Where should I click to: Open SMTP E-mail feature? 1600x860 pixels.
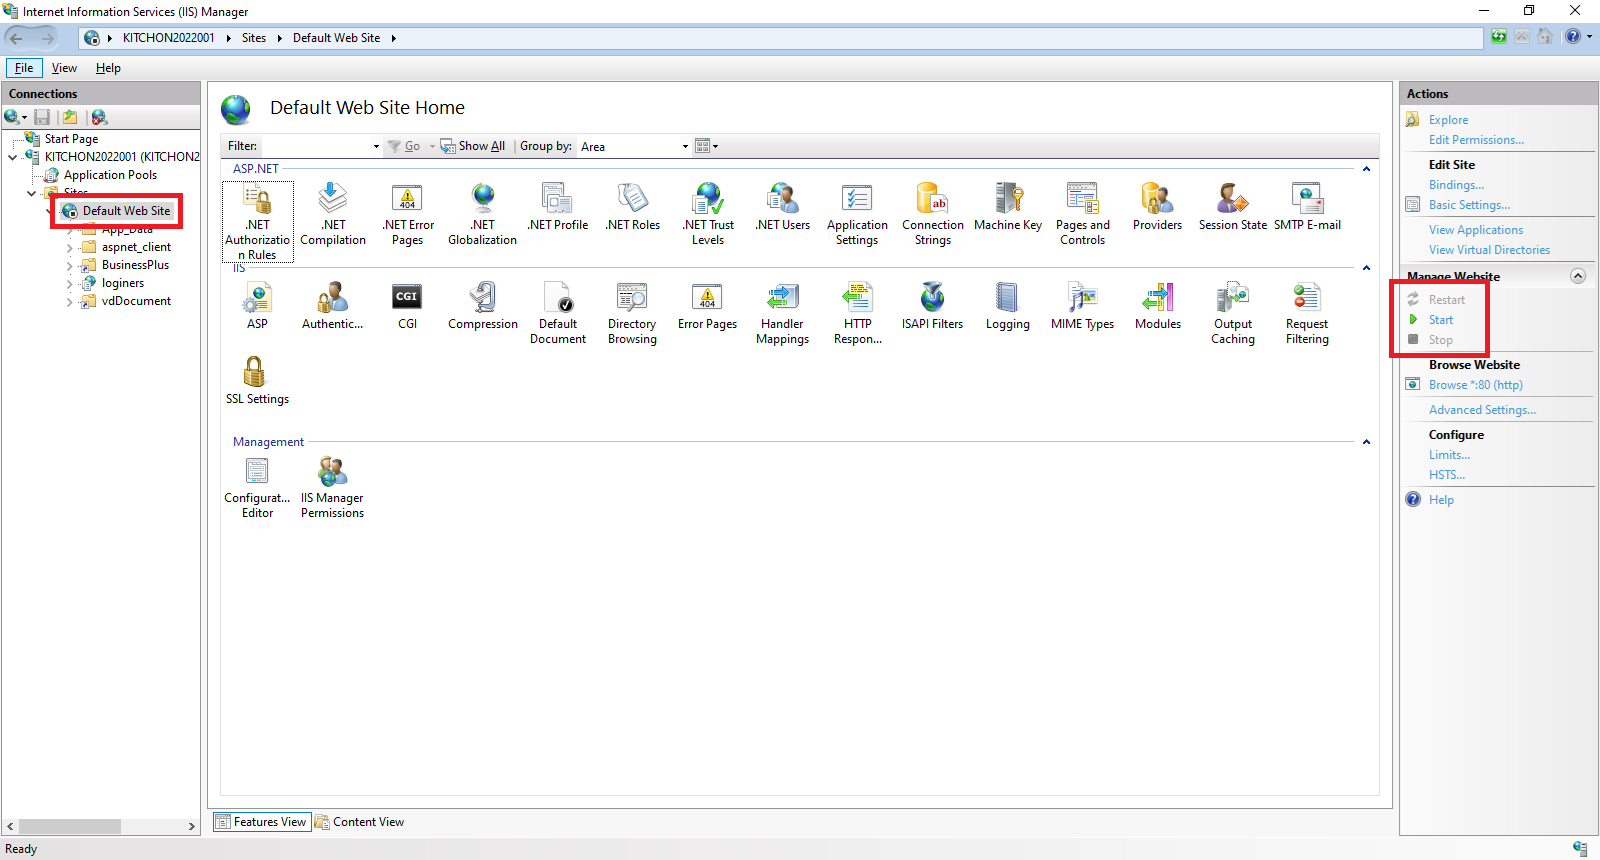(x=1307, y=207)
